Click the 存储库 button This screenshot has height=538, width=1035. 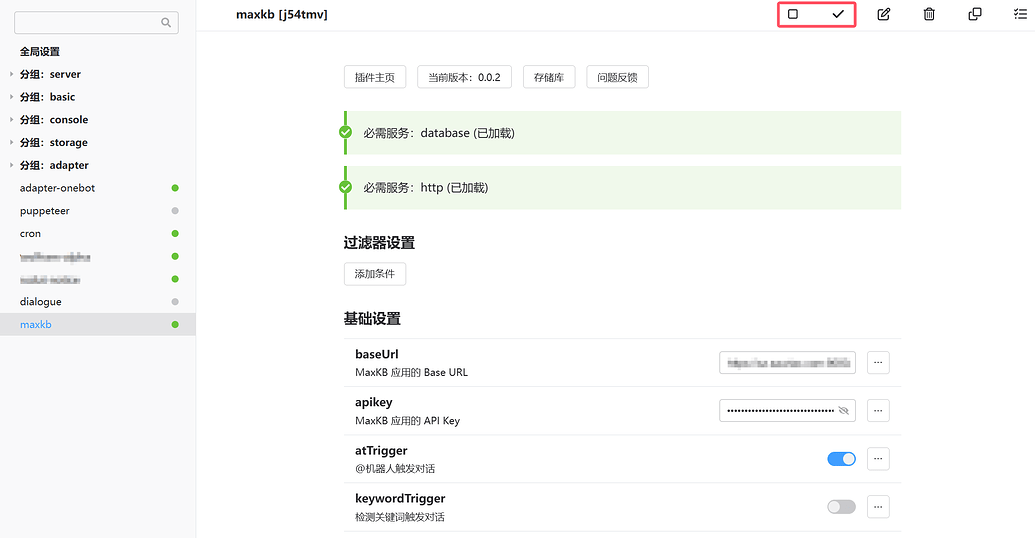549,77
